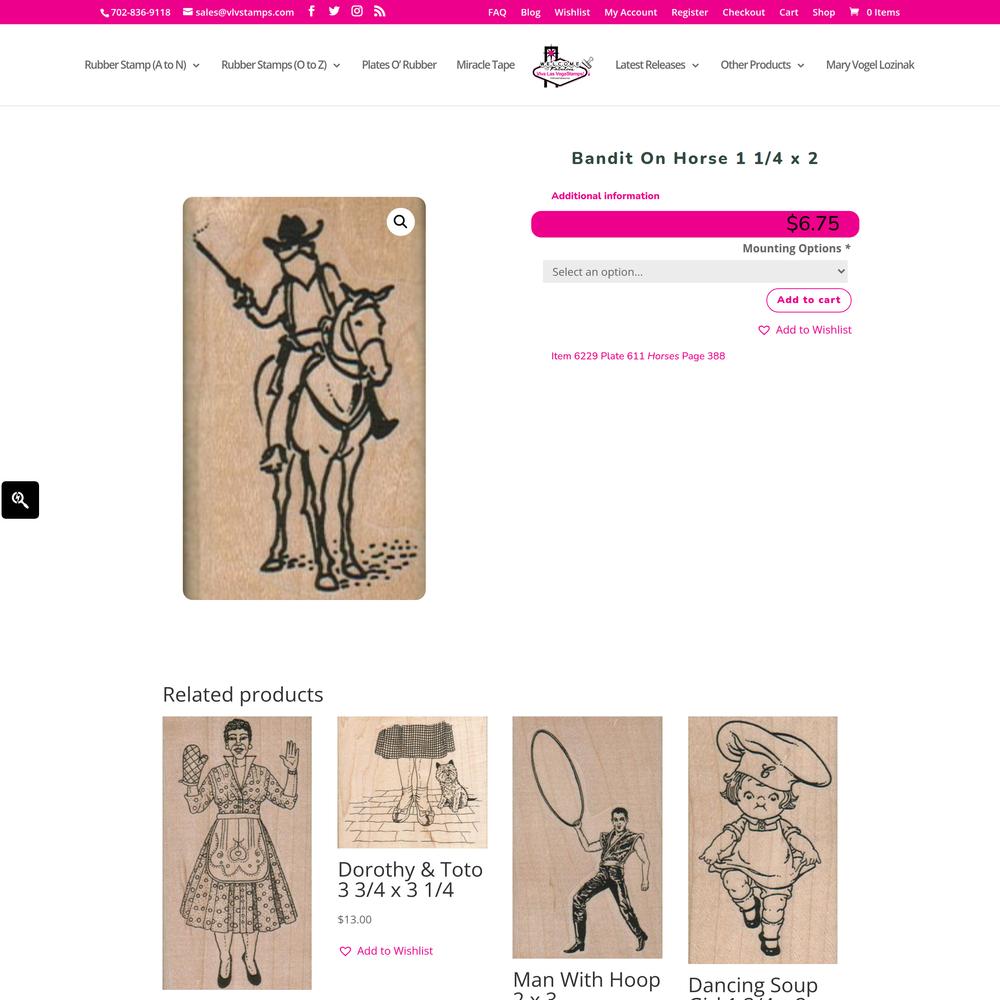Add Dorothy & Toto to Wishlist
The height and width of the screenshot is (1000, 1000).
click(x=386, y=951)
